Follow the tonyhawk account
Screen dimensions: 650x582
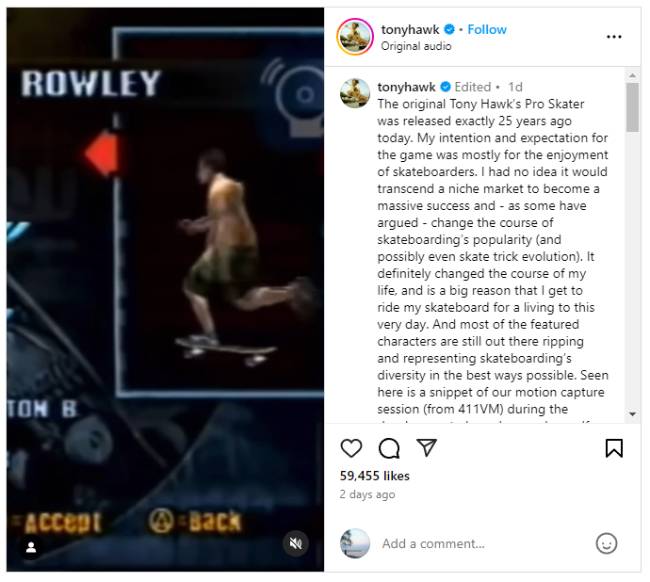tap(487, 29)
